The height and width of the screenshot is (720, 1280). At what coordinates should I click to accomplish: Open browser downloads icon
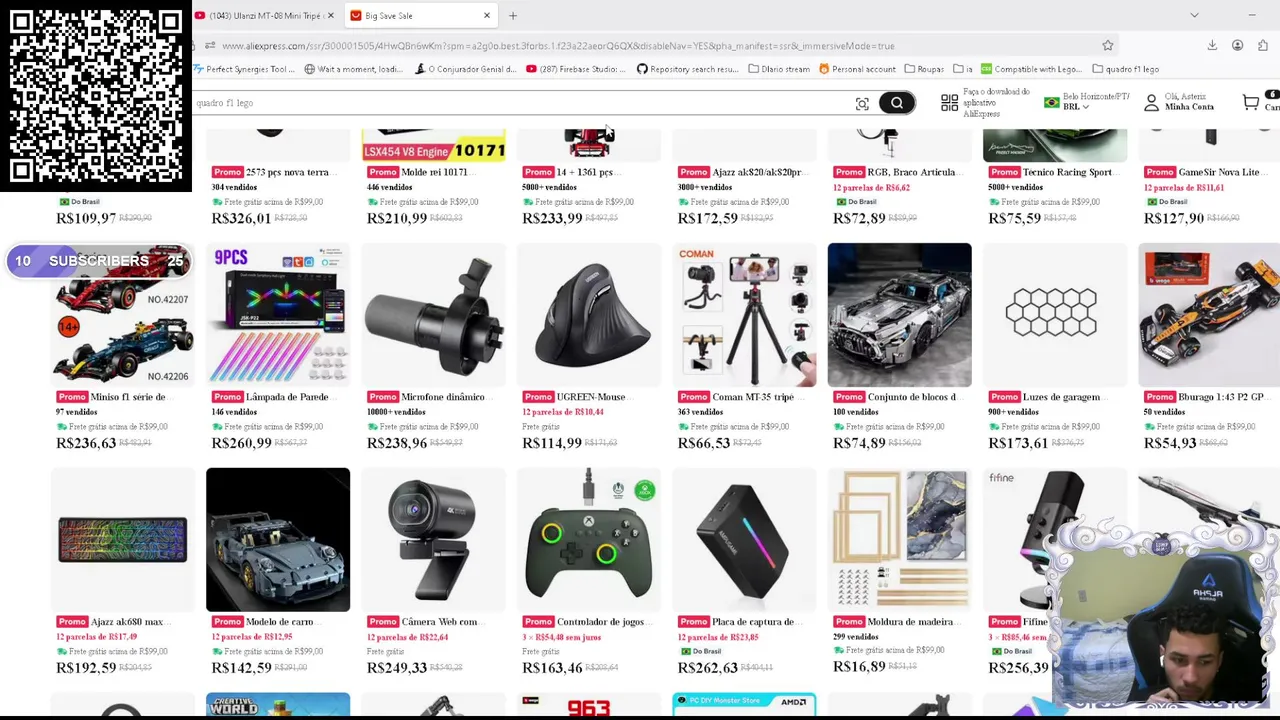click(x=1212, y=46)
